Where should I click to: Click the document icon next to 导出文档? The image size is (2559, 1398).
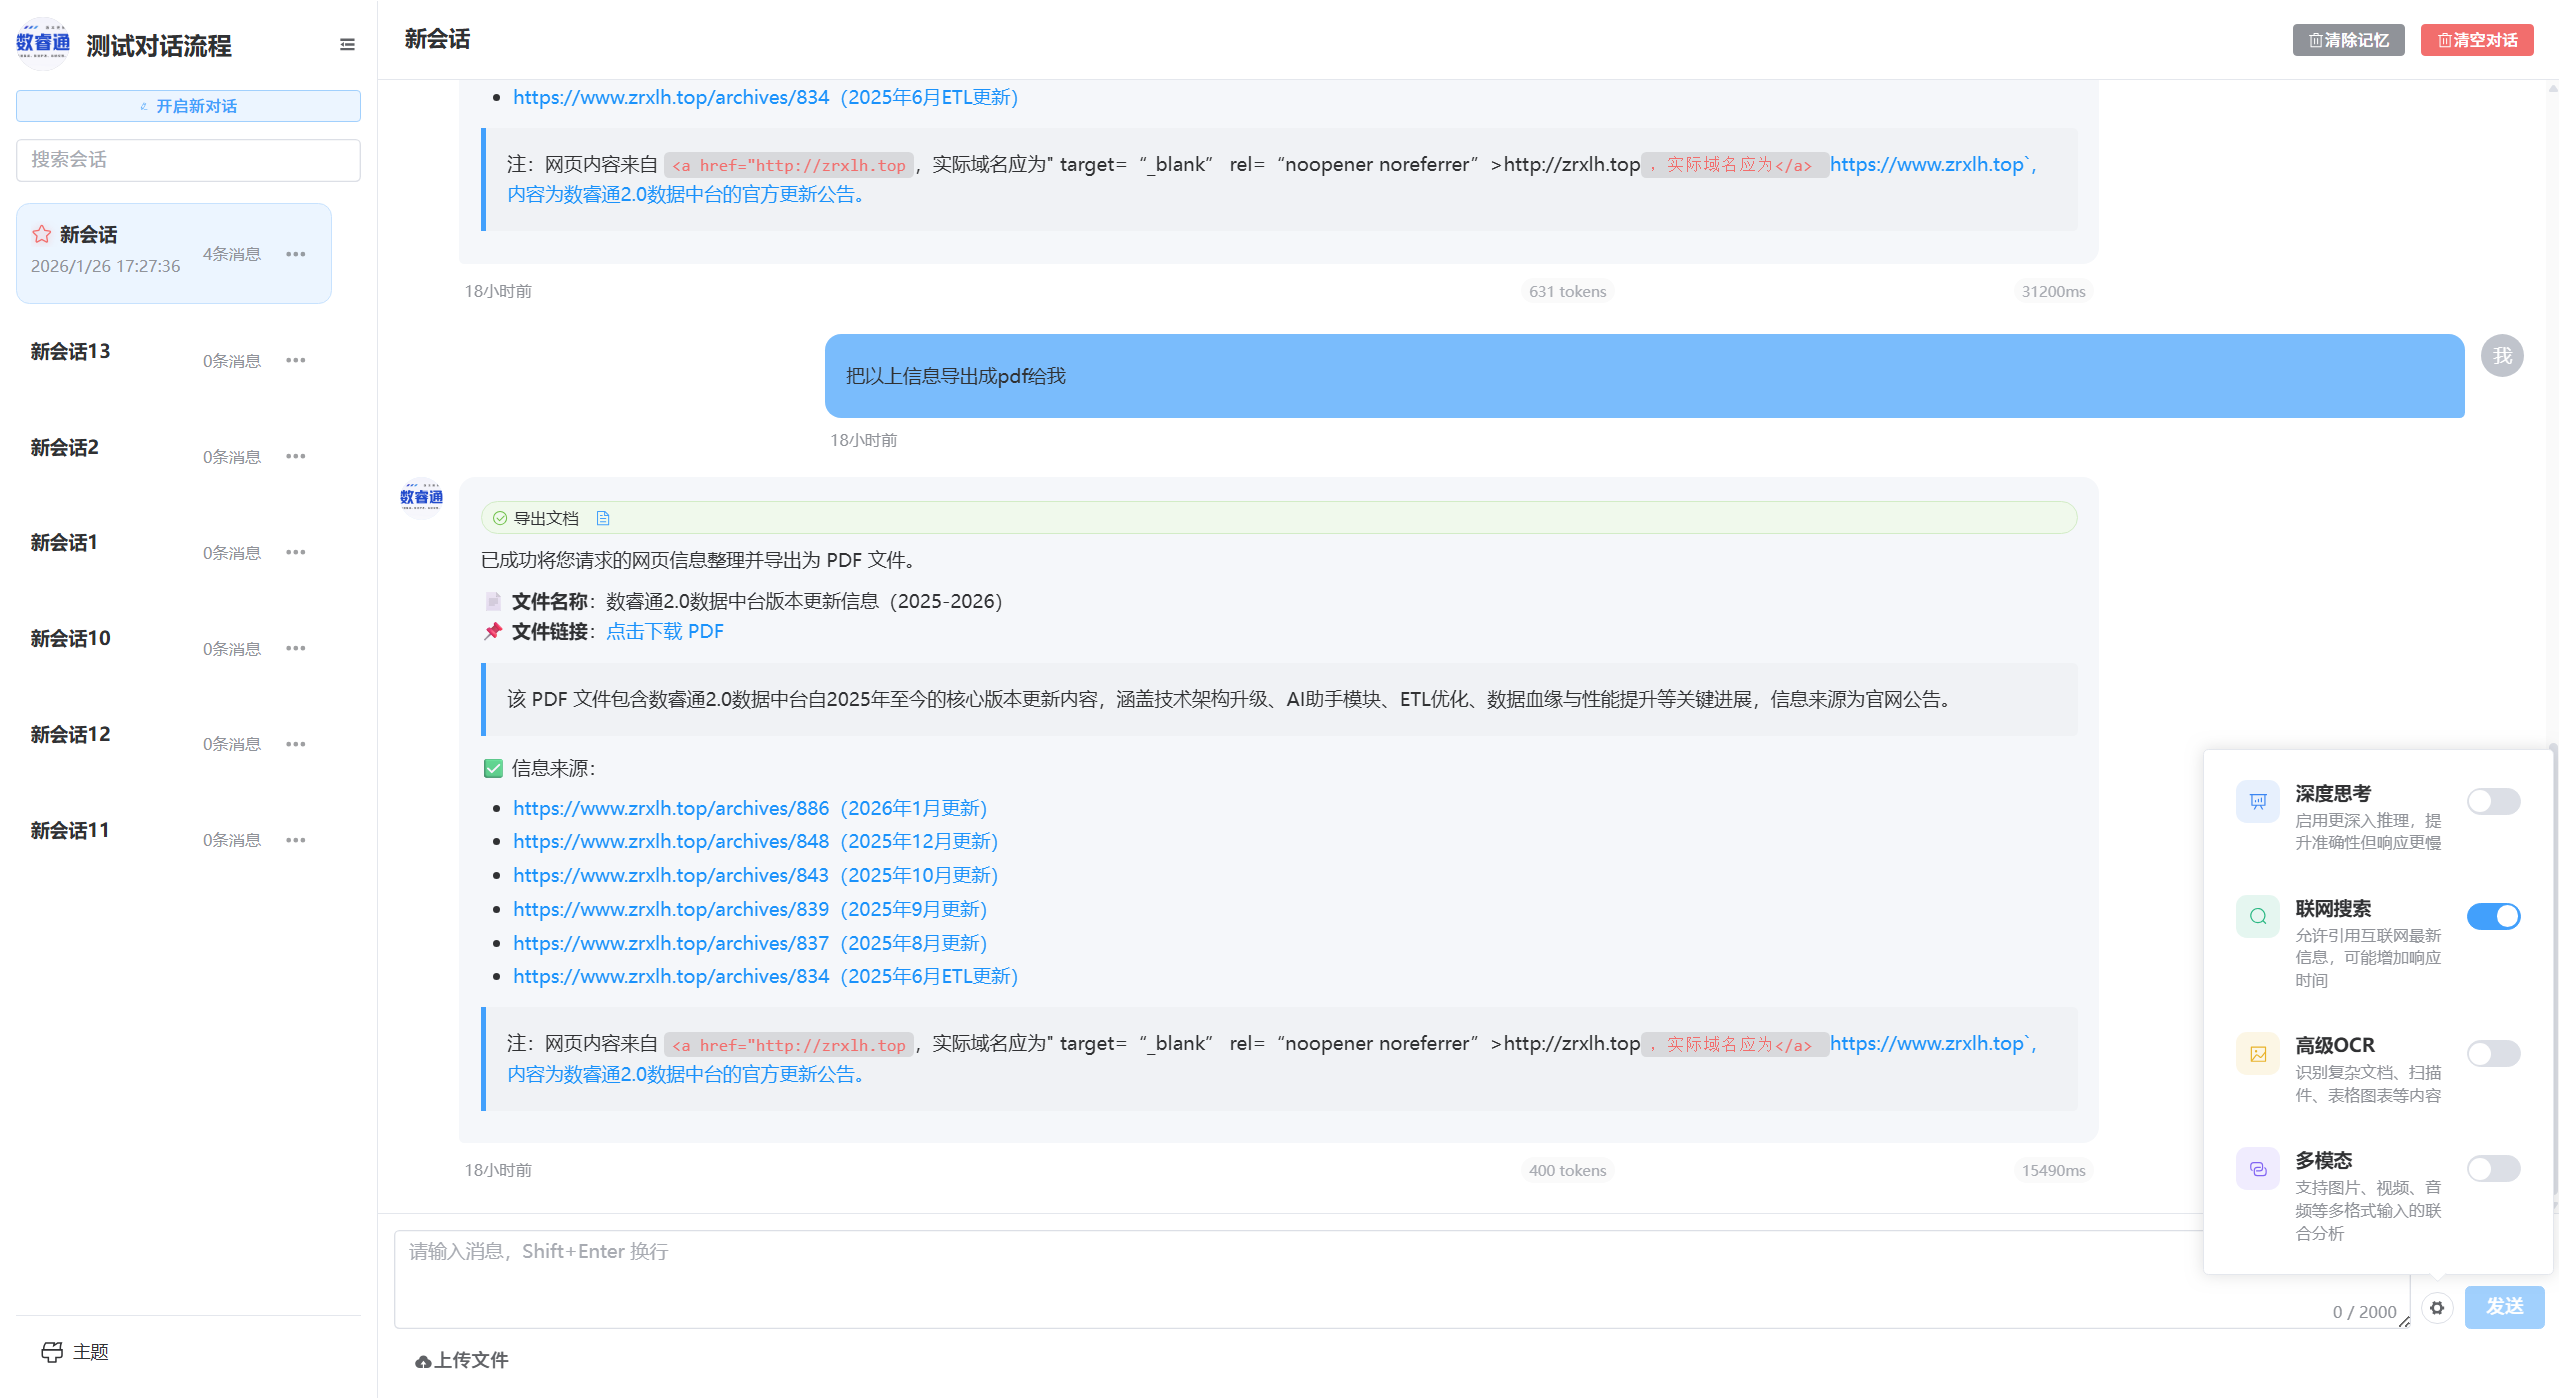pyautogui.click(x=603, y=518)
